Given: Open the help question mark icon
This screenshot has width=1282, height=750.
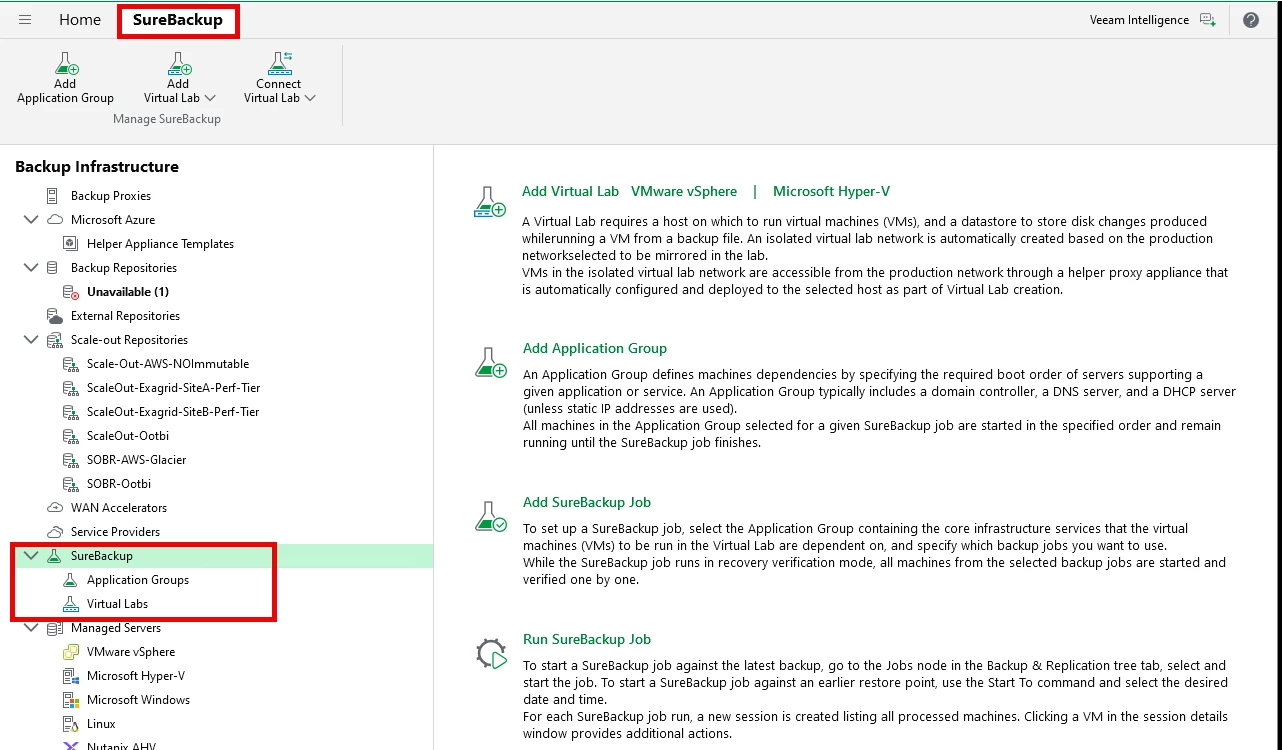Looking at the screenshot, I should [1251, 20].
